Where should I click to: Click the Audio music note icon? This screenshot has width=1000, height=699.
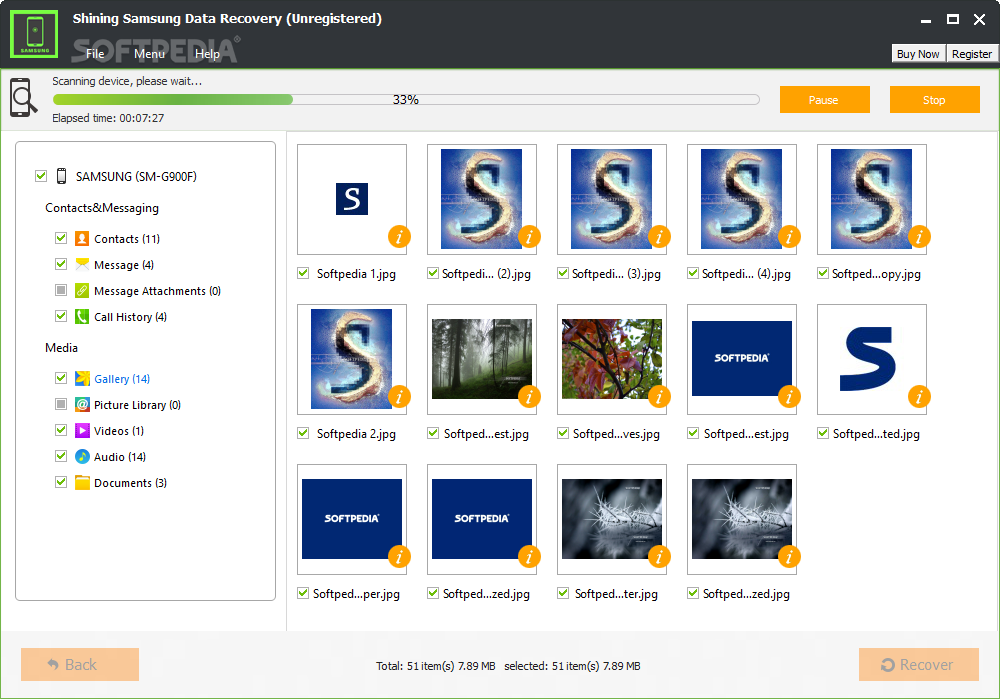click(x=82, y=457)
